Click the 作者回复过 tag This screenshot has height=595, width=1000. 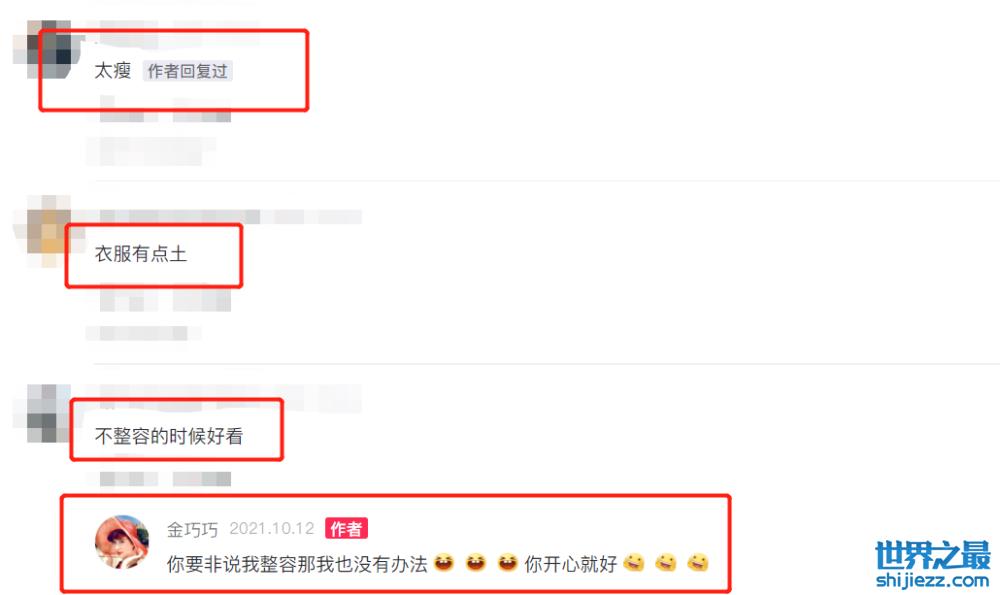(x=188, y=71)
